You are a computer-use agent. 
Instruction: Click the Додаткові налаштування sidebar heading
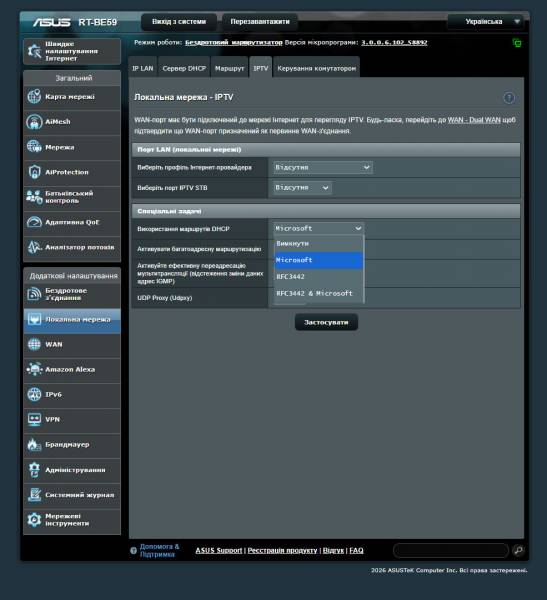pyautogui.click(x=73, y=276)
